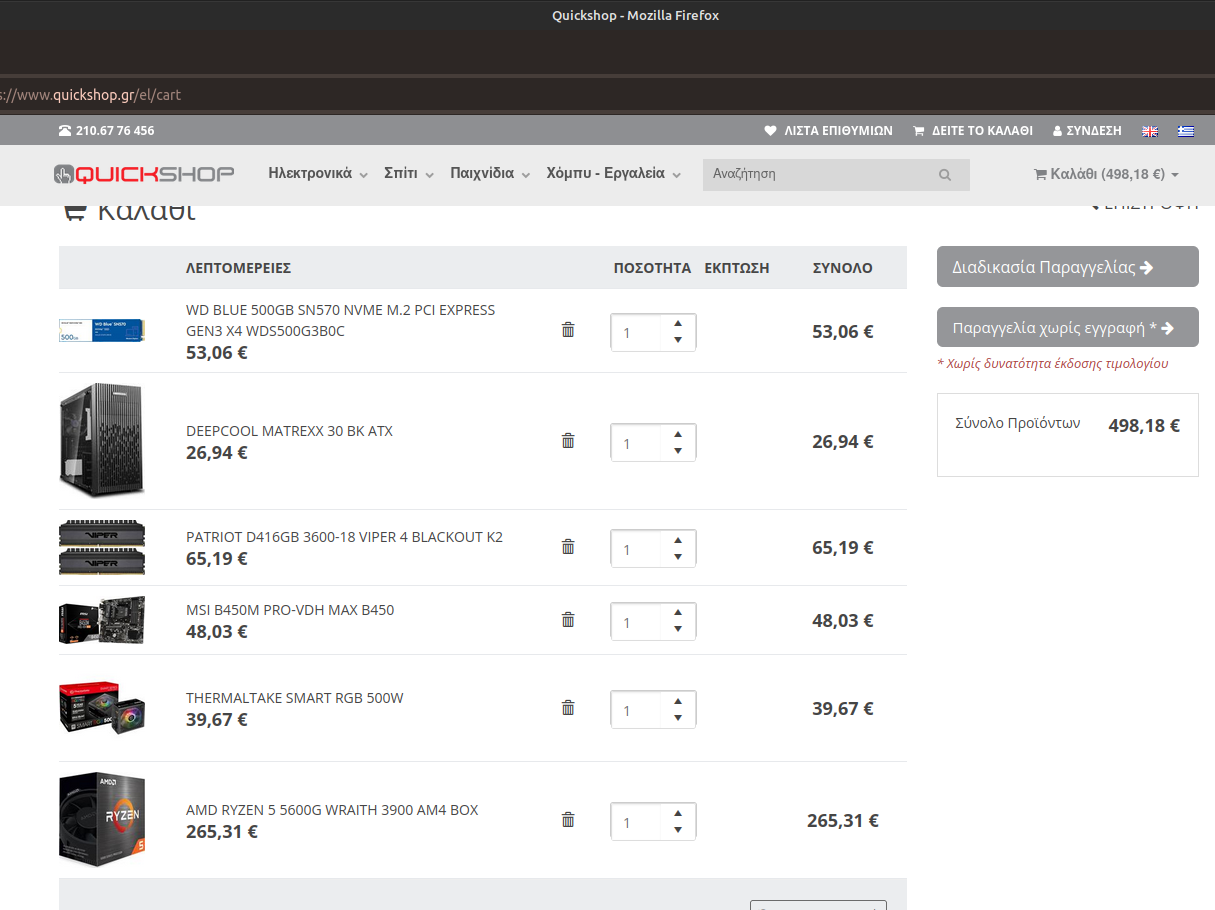Screen dimensions: 1215x910
Task: Click Διαδικασία Παραγγελίας button
Action: pos(1067,267)
